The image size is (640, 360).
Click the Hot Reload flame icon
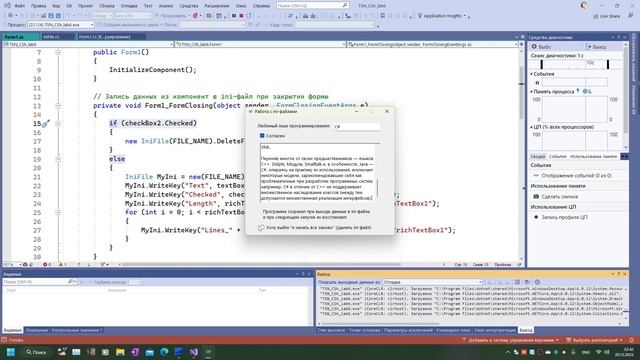pos(195,16)
